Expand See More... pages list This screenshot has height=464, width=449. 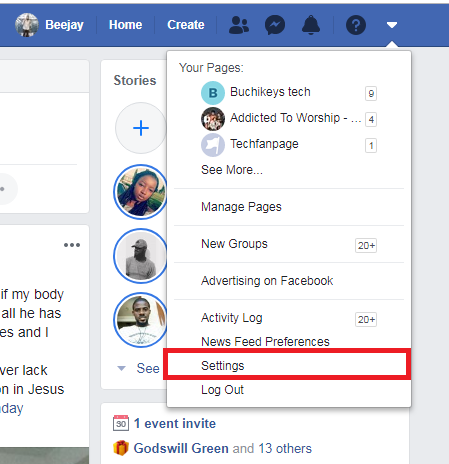232,170
